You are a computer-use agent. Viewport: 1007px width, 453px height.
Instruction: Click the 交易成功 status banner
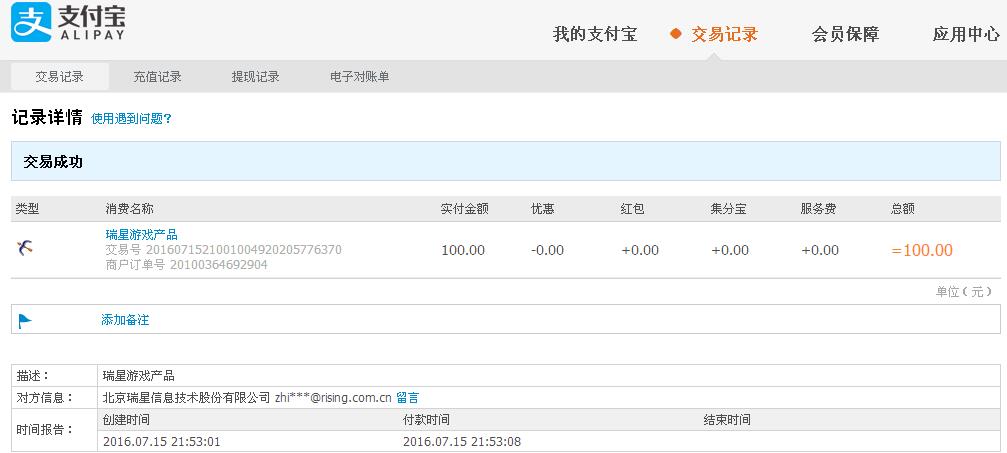pos(505,161)
